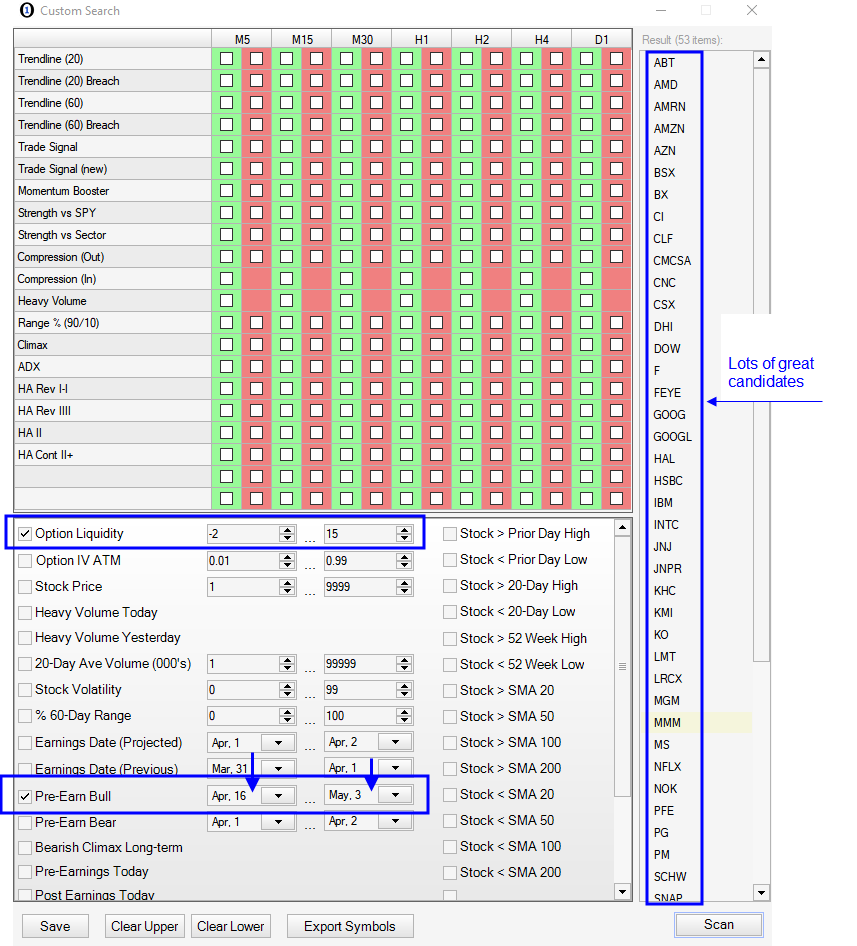Click the H4 column header
857x946 pixels.
[541, 39]
